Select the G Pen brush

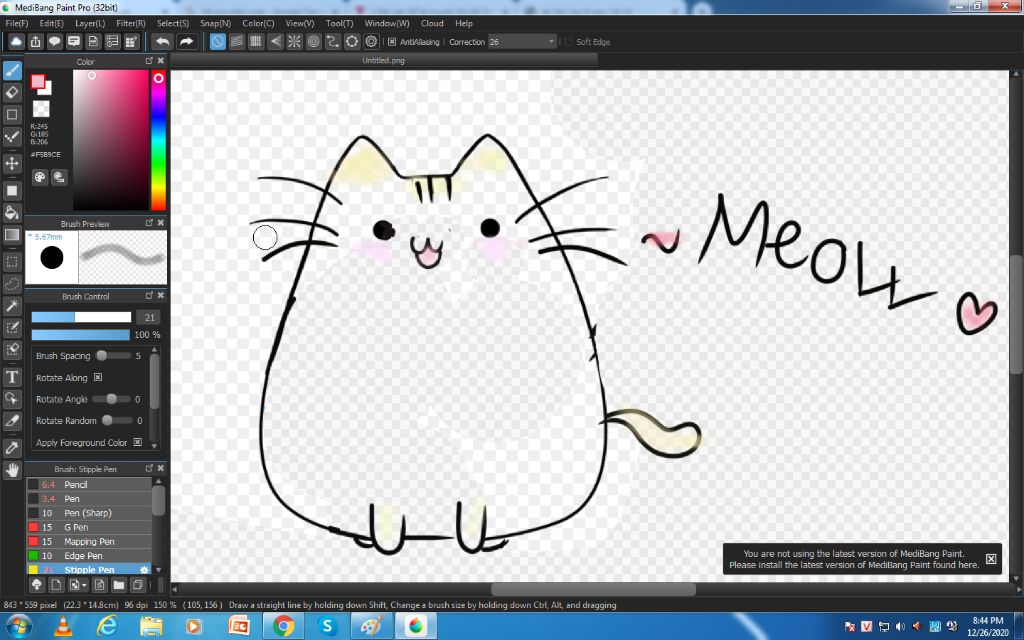pos(89,527)
